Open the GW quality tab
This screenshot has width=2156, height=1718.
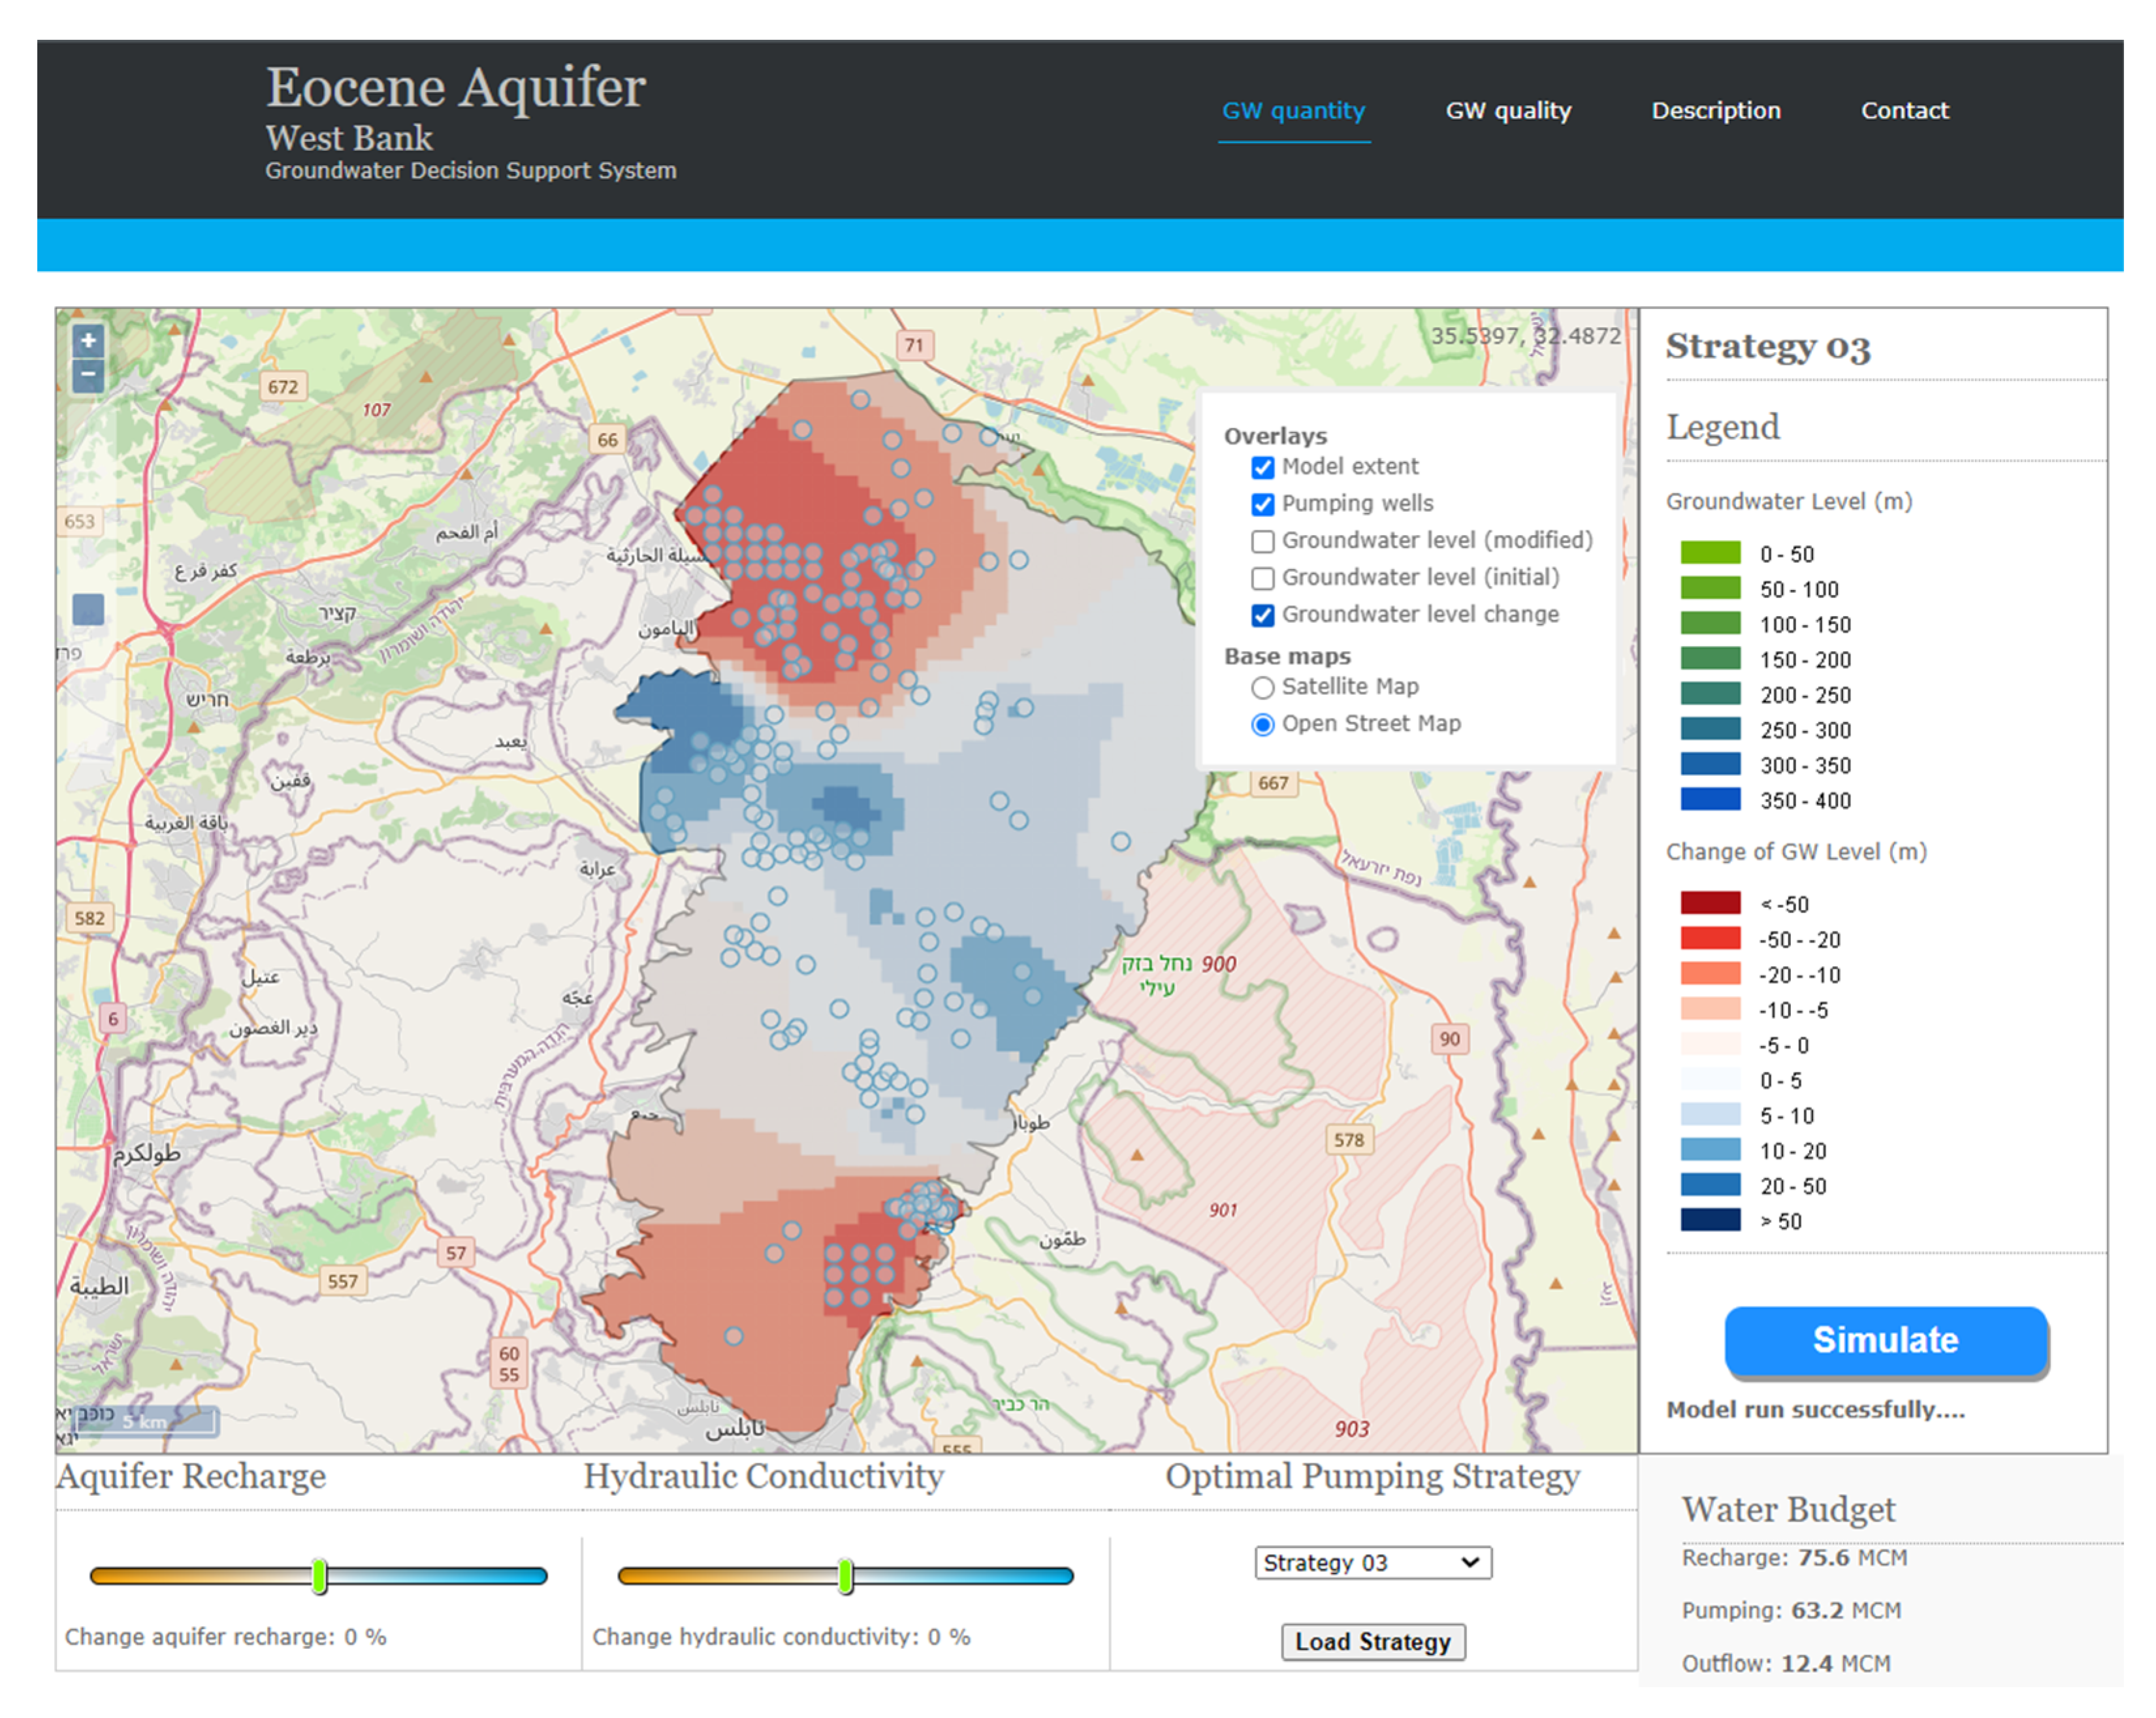pyautogui.click(x=1508, y=111)
